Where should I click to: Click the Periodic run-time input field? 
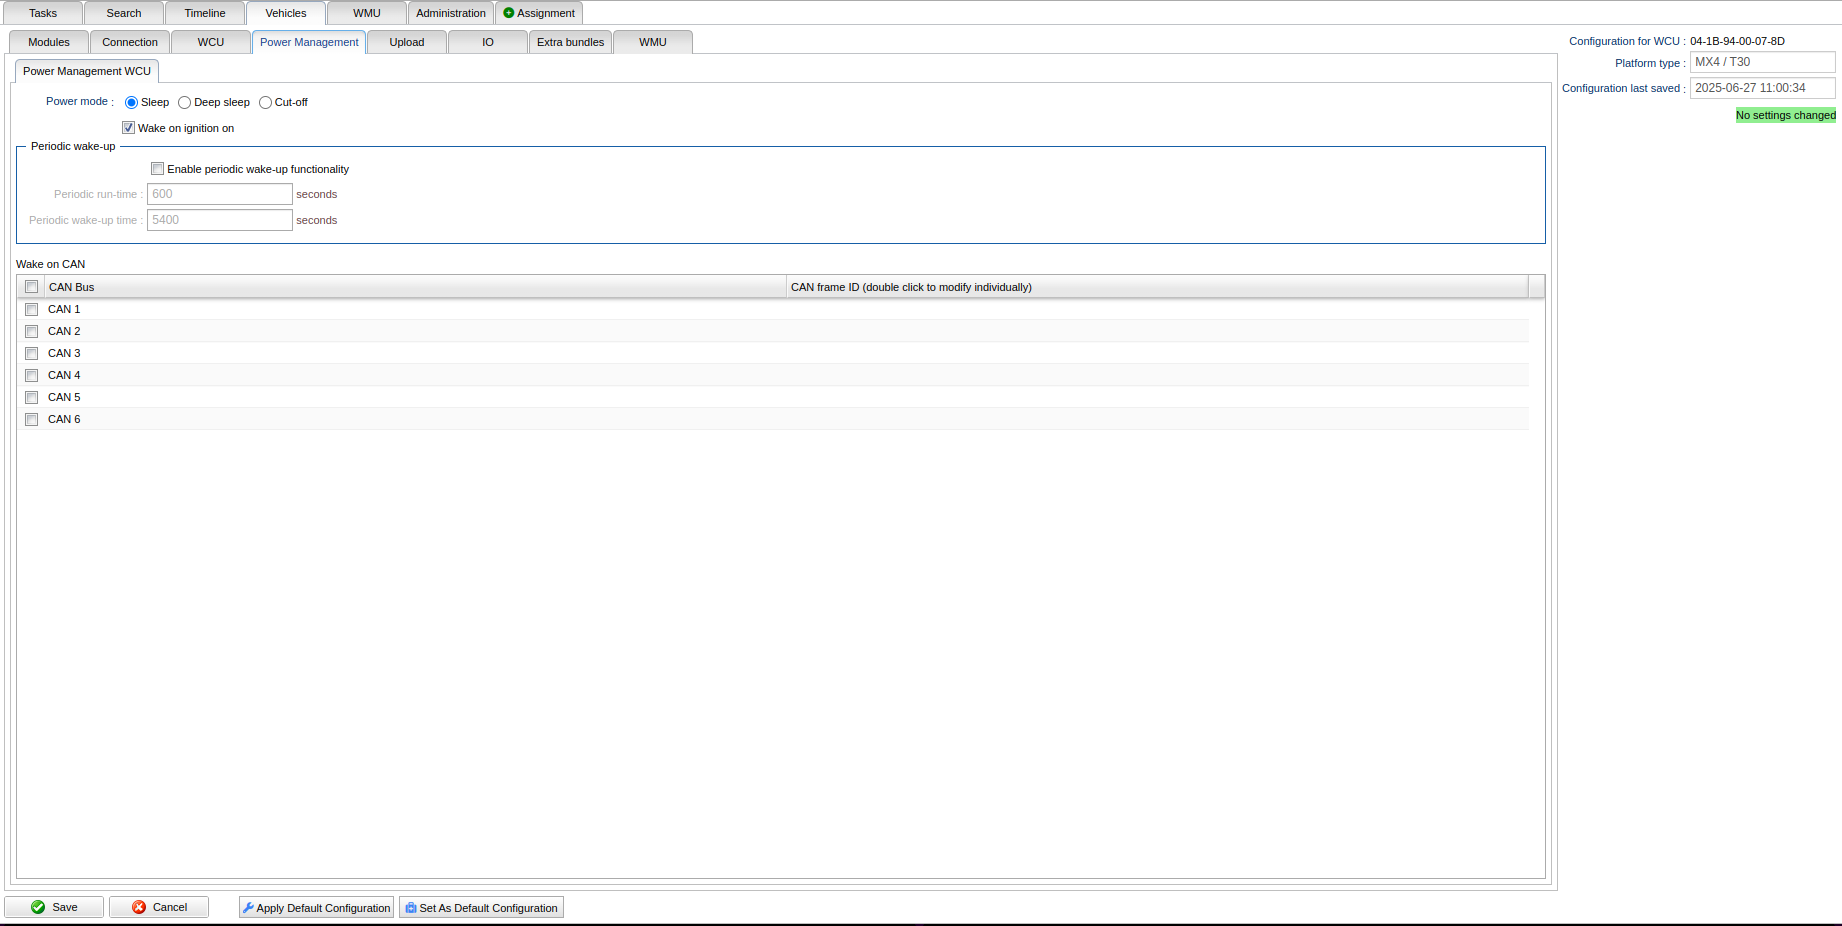pos(220,194)
